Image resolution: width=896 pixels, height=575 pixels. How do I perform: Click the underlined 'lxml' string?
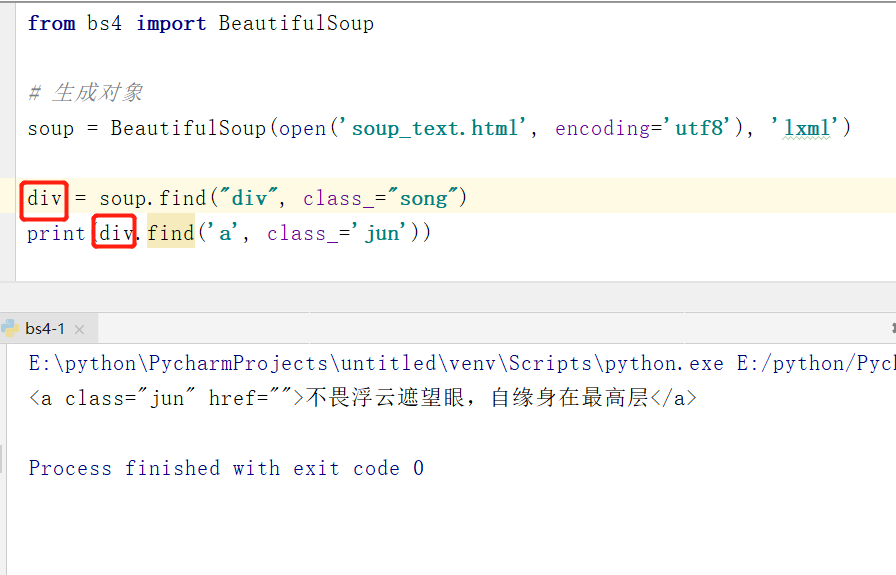click(x=805, y=128)
